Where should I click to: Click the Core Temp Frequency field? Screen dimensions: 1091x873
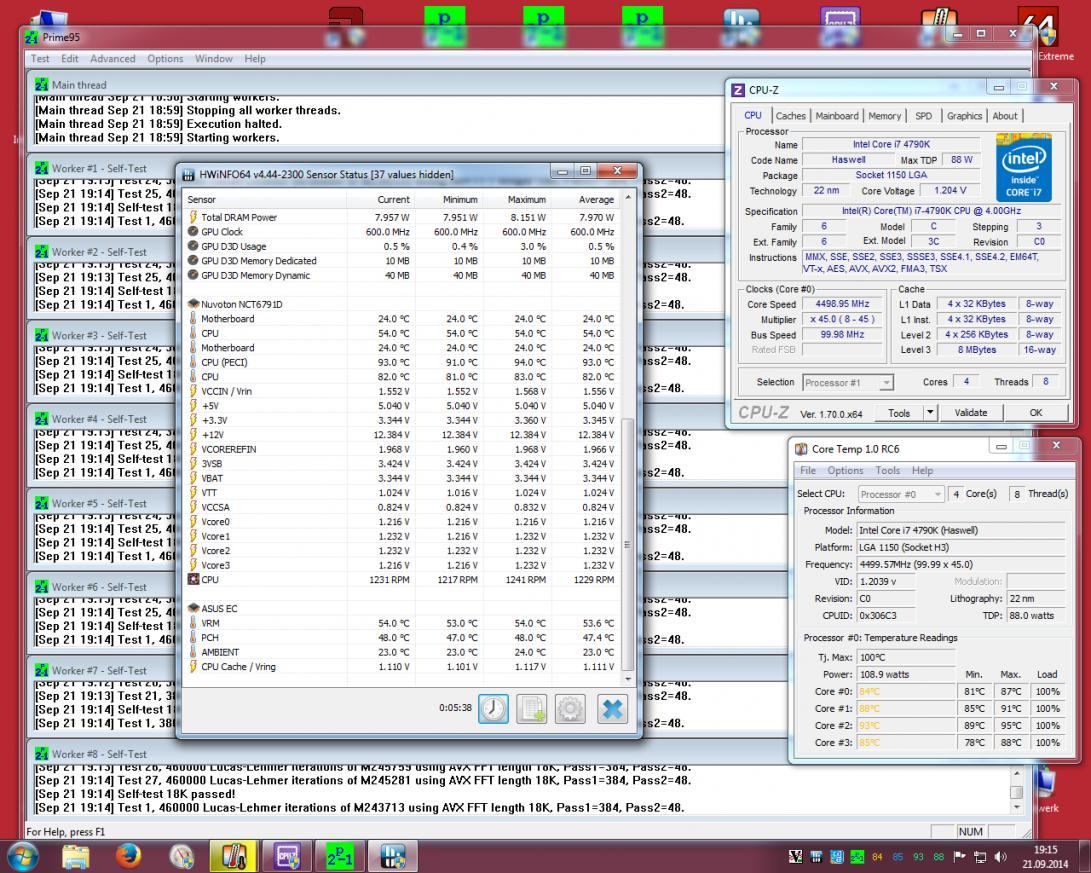(960, 564)
